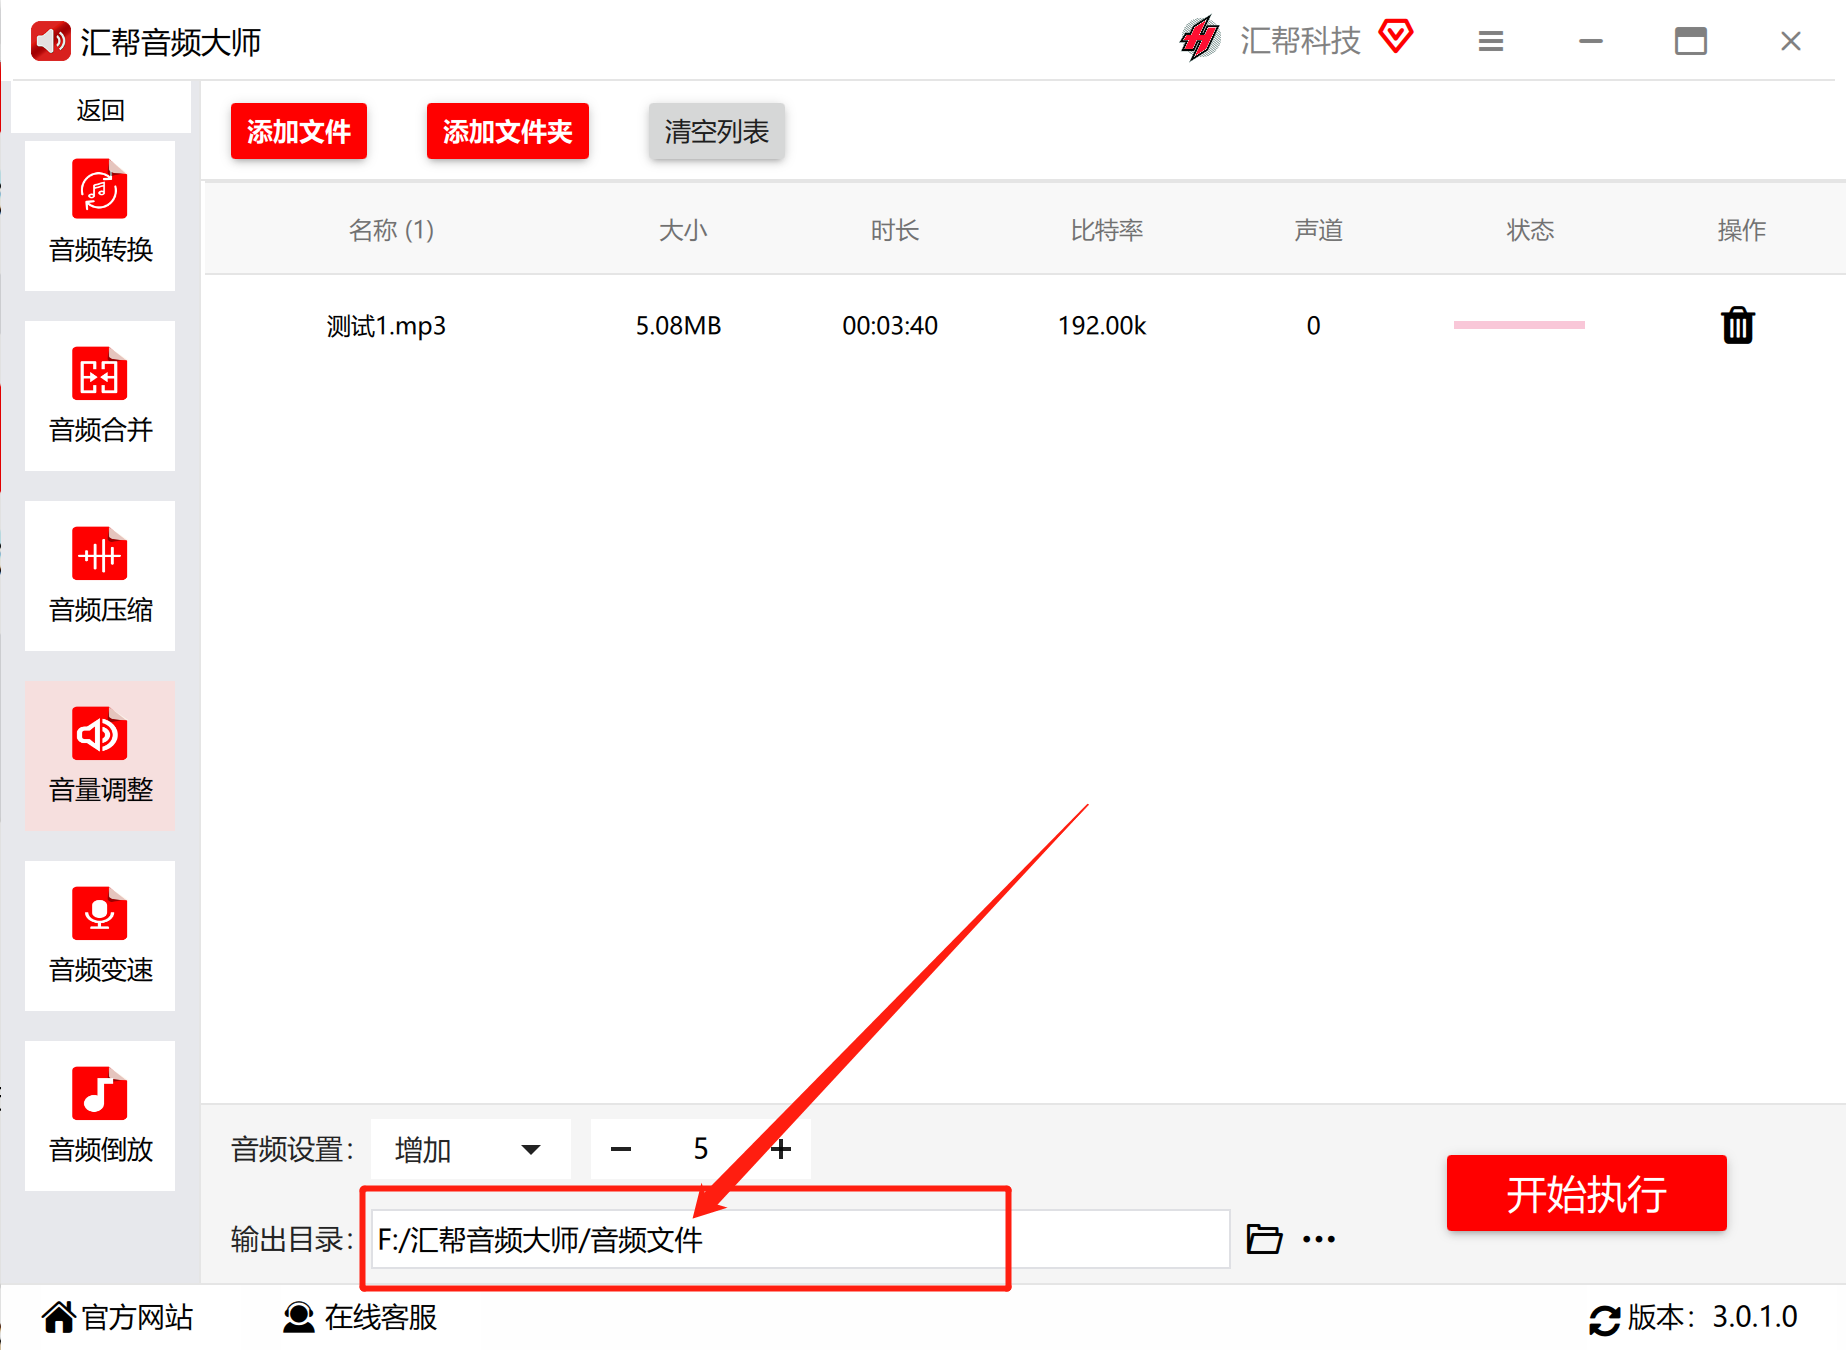Click the 汇帮科技 company logo
The height and width of the screenshot is (1350, 1846).
point(1200,39)
